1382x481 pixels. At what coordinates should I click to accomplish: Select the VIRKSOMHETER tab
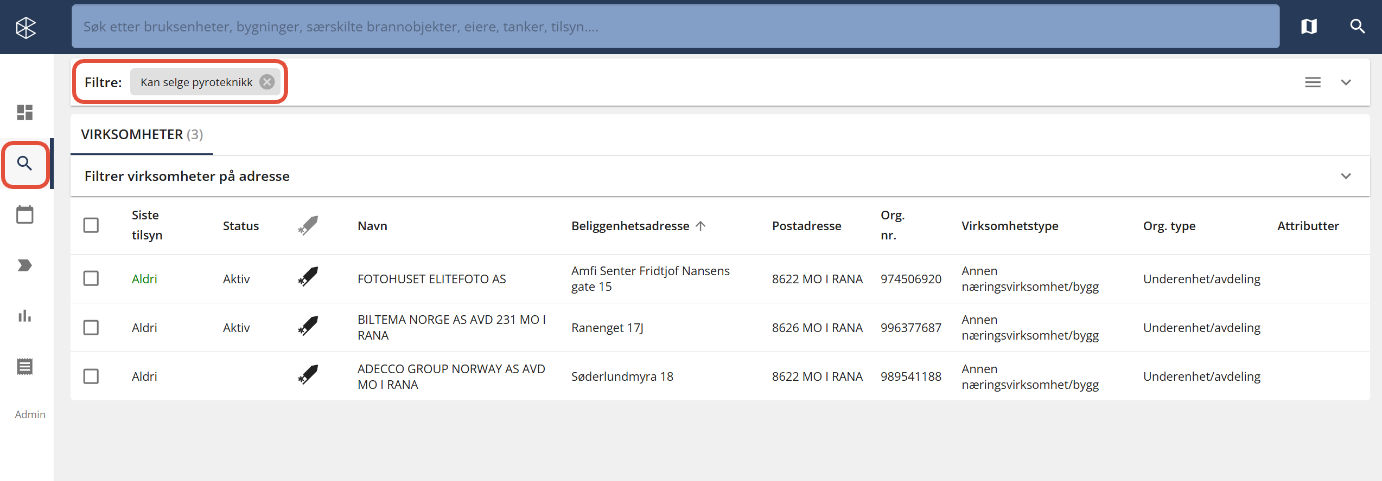coord(142,134)
